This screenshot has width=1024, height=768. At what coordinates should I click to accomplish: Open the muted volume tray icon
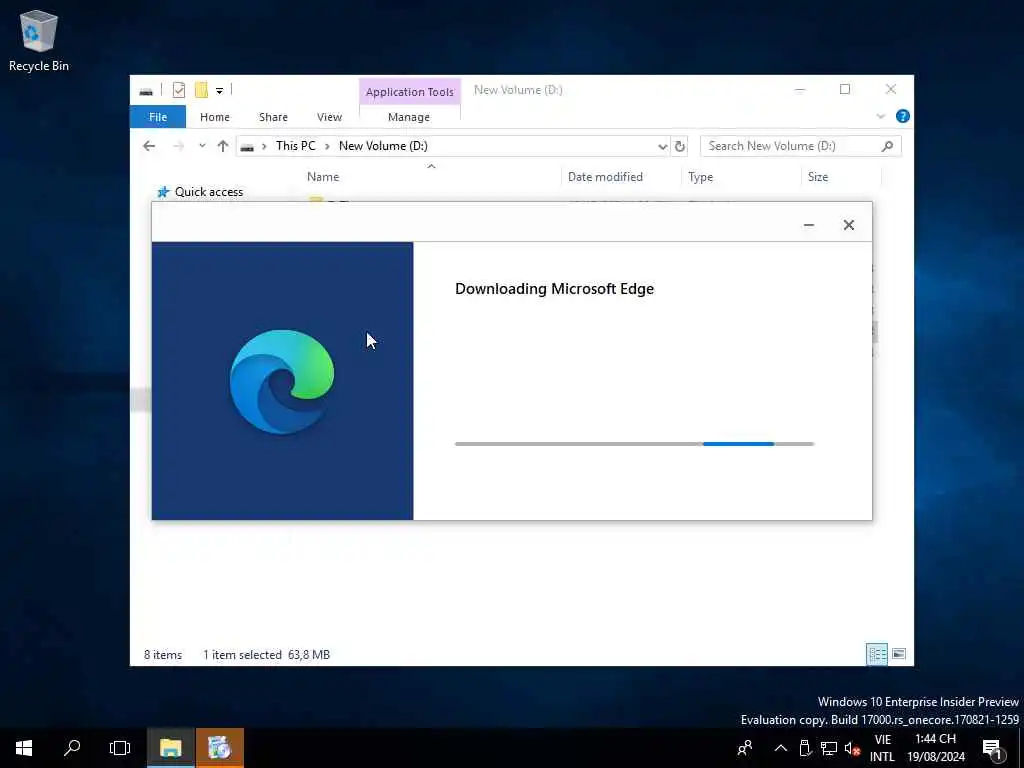point(852,748)
